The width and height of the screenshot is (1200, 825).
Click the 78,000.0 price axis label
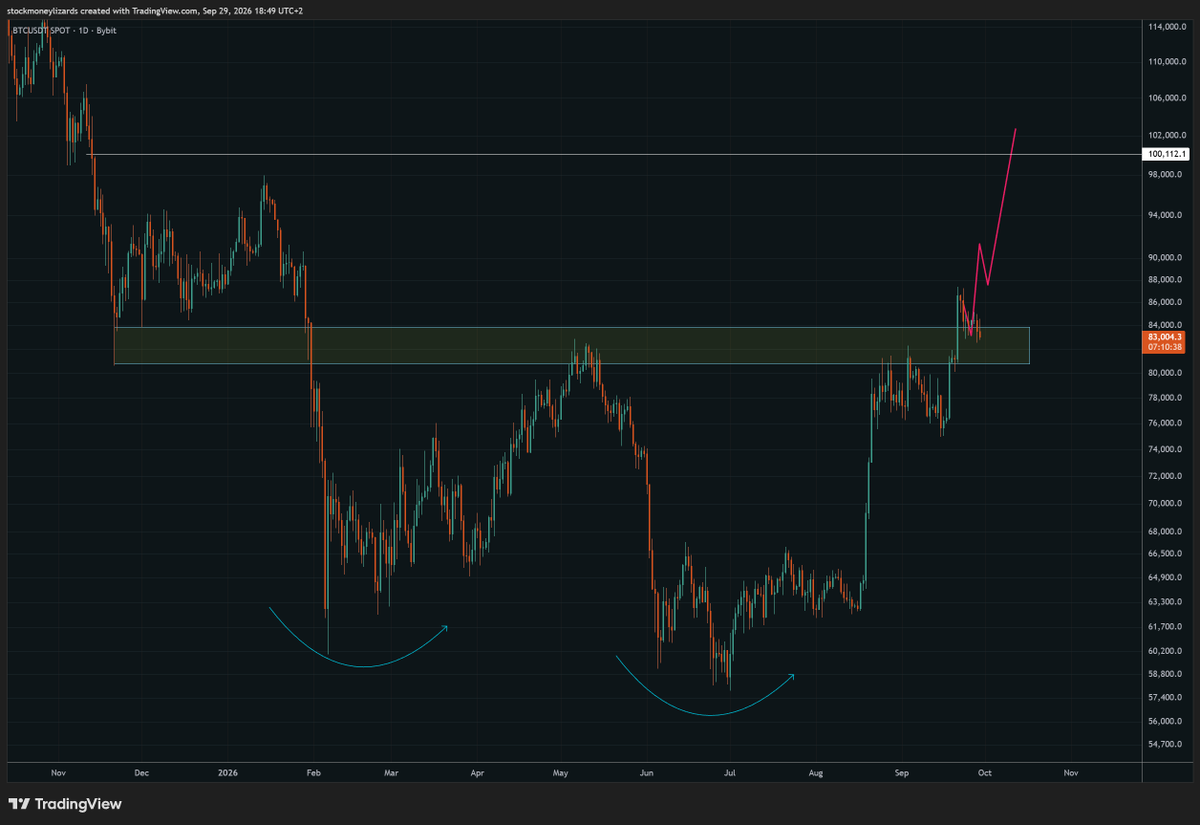point(1167,398)
